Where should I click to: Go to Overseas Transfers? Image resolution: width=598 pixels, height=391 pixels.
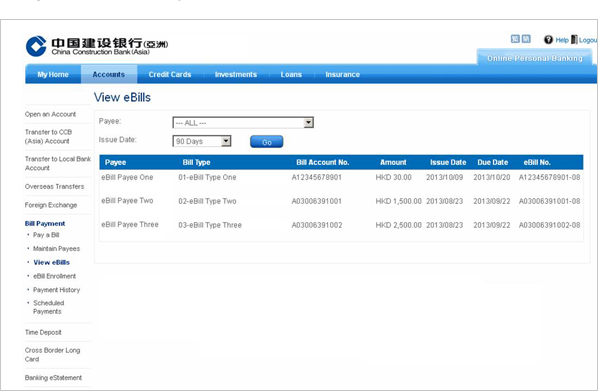click(55, 187)
